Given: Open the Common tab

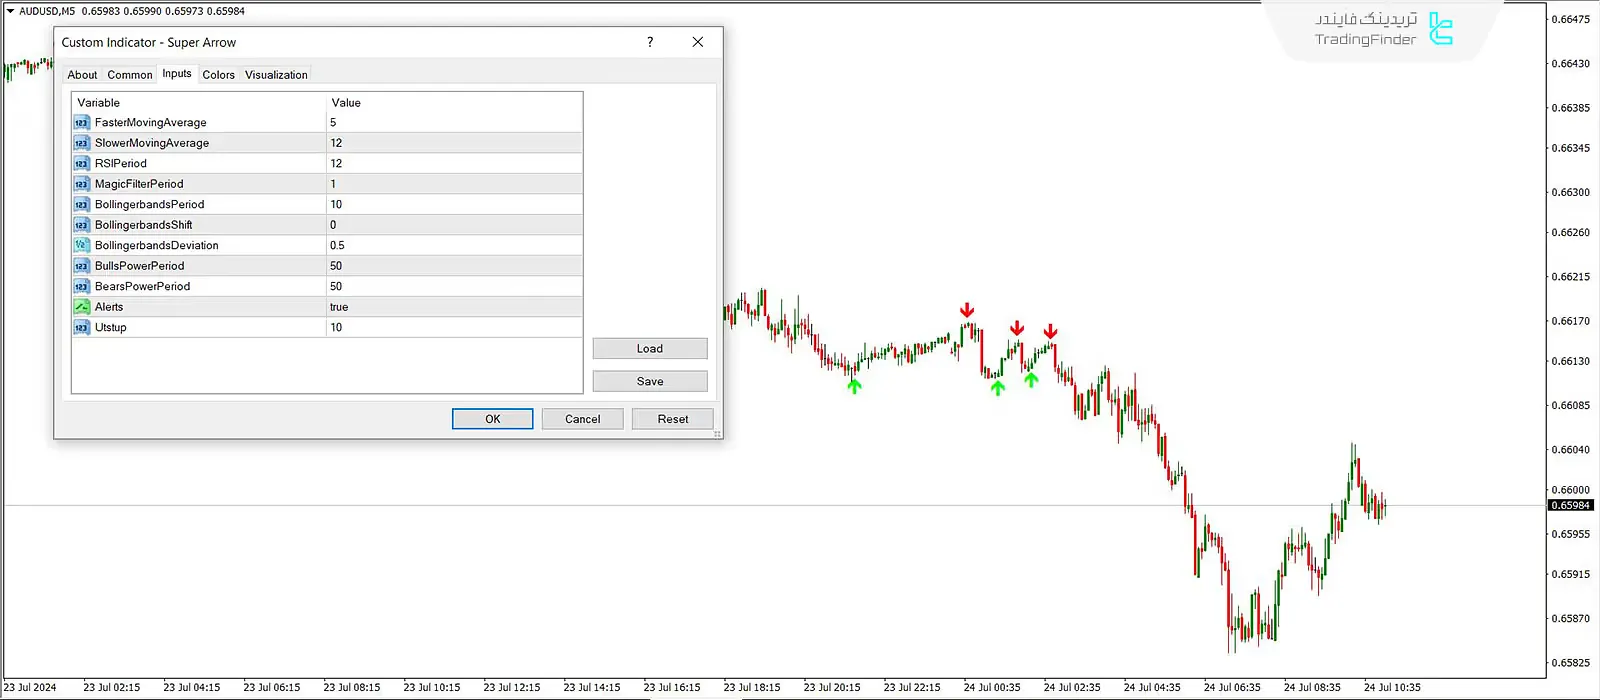Looking at the screenshot, I should pyautogui.click(x=130, y=75).
